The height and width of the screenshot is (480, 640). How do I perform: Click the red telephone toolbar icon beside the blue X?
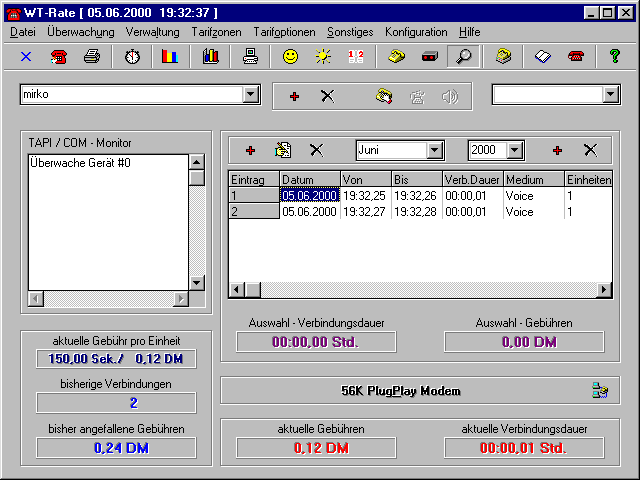pyautogui.click(x=59, y=56)
